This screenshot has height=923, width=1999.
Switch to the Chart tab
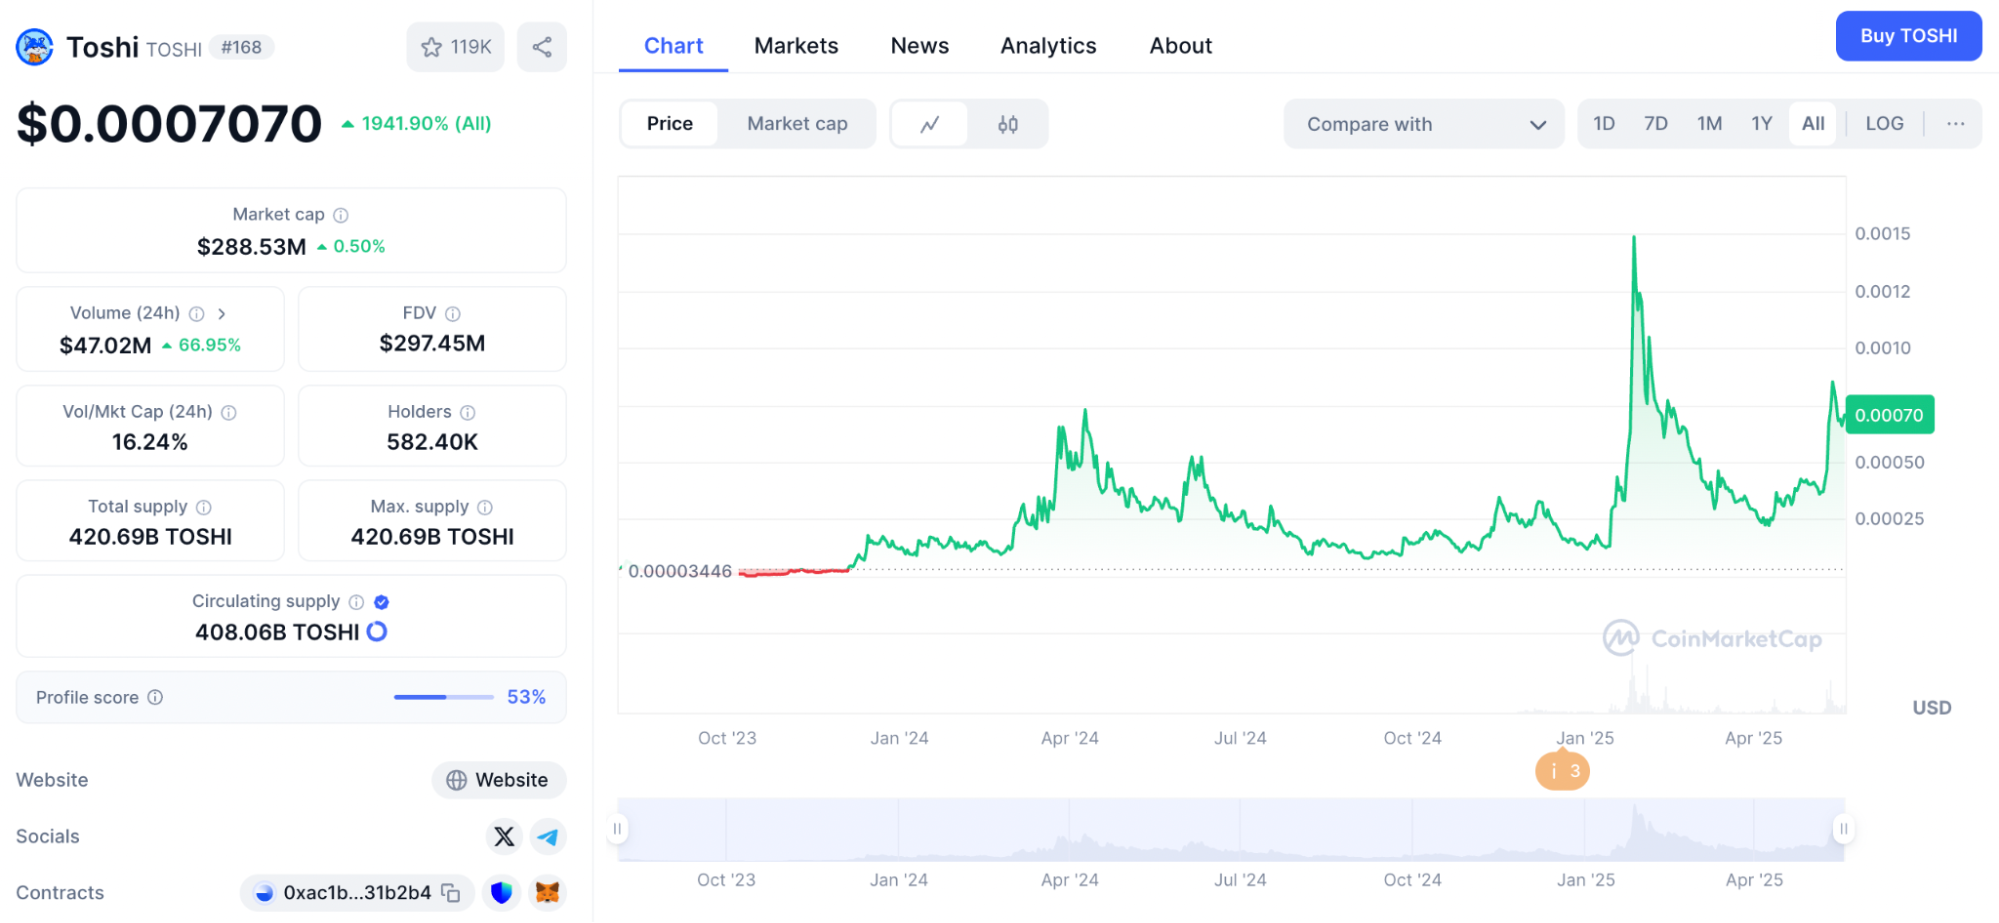673,46
